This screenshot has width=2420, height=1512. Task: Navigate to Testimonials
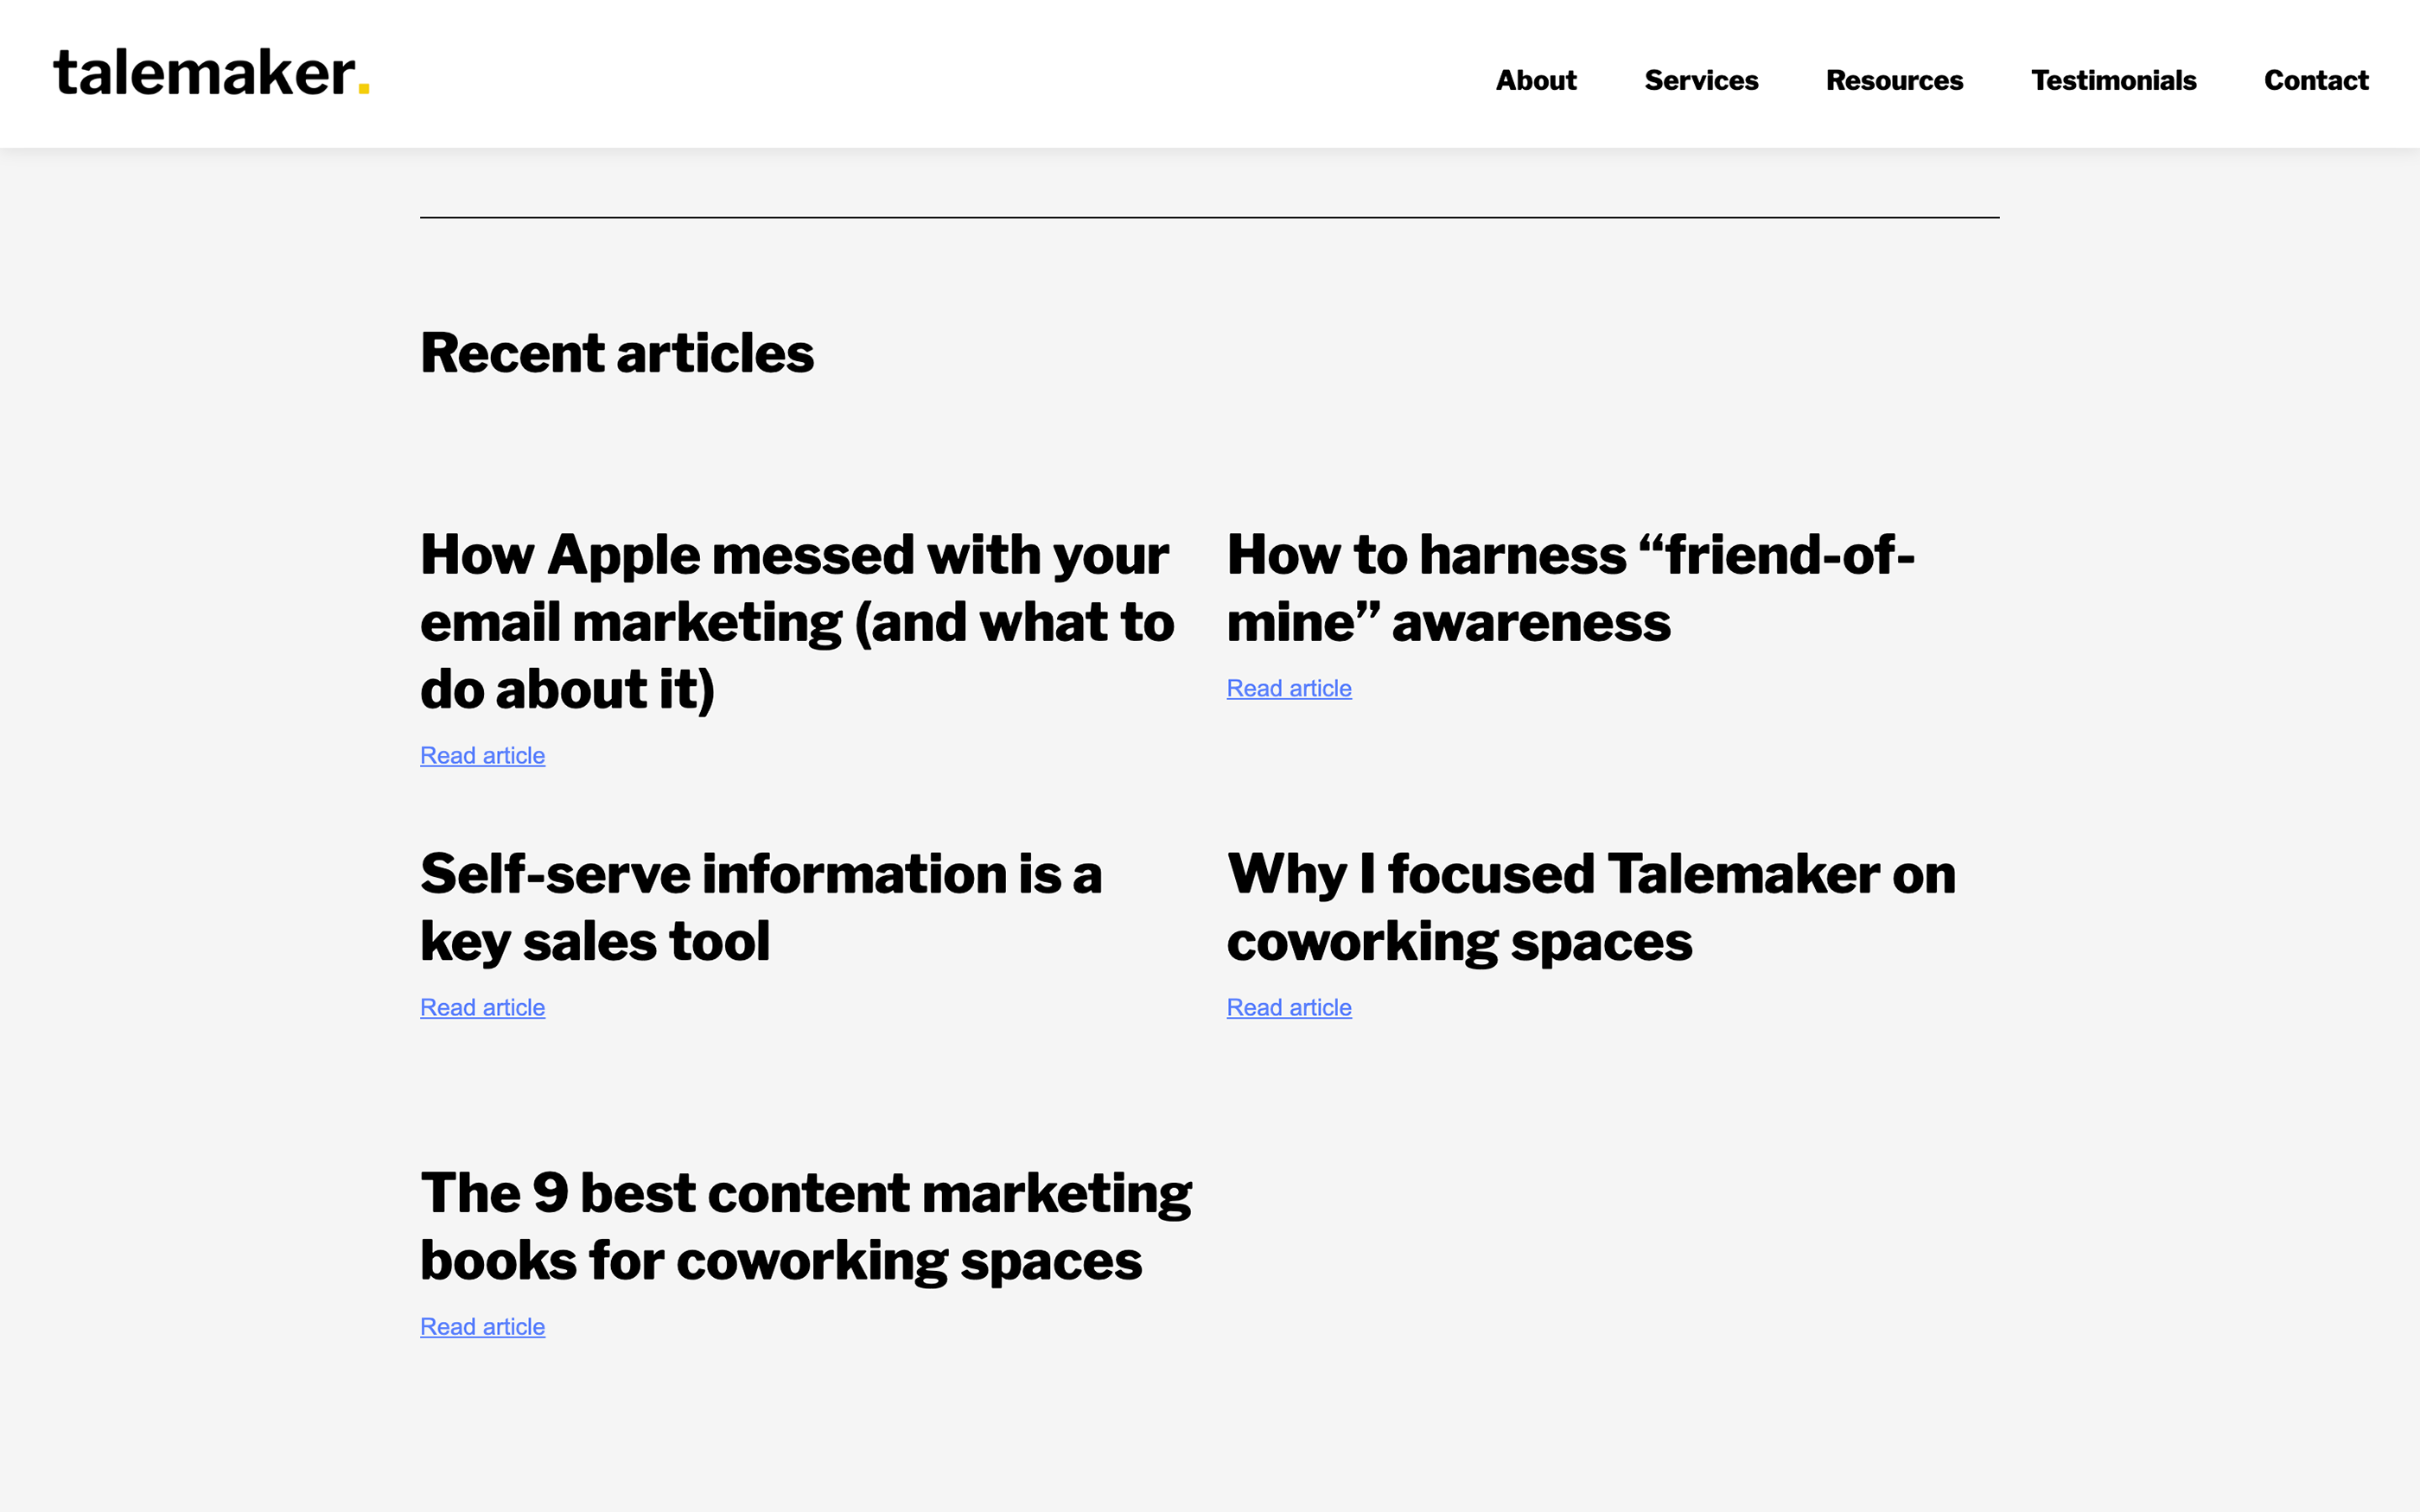click(2113, 80)
